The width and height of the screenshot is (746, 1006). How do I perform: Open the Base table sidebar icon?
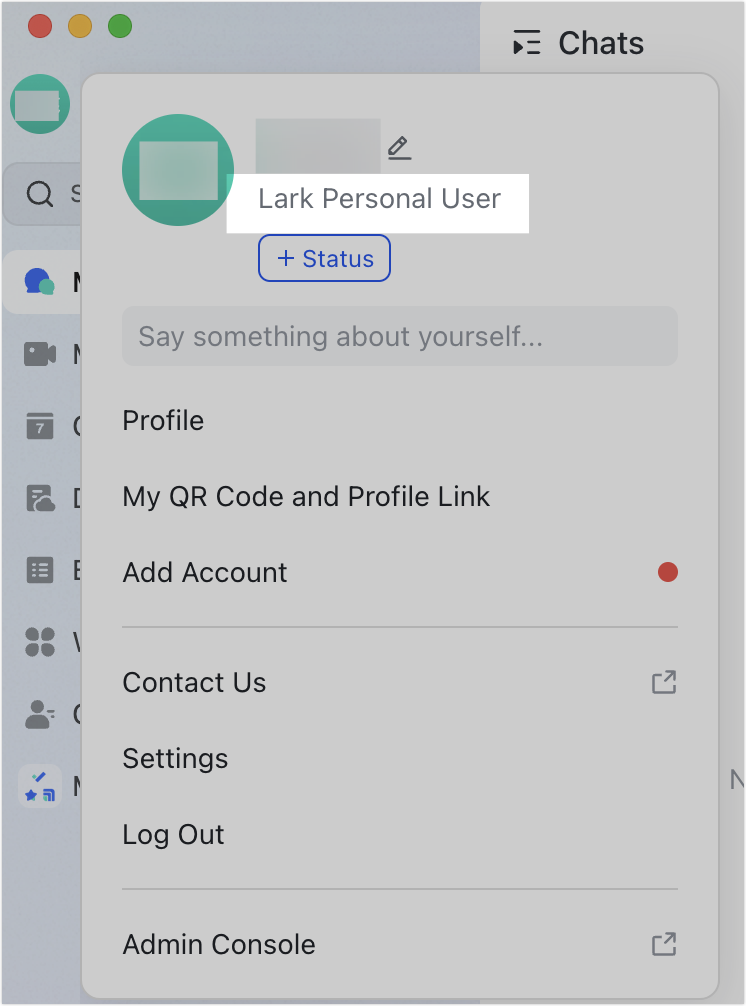40,570
